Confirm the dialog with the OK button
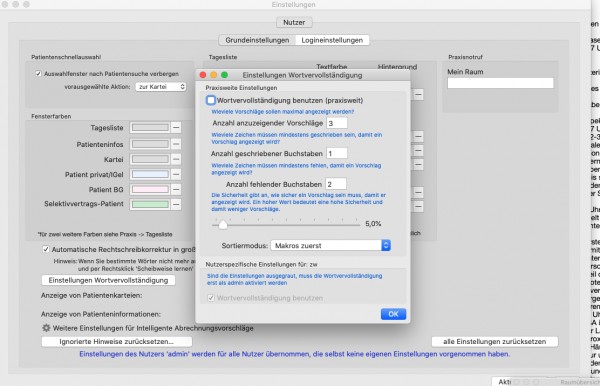Screen dimensions: 600x386 click(393, 314)
